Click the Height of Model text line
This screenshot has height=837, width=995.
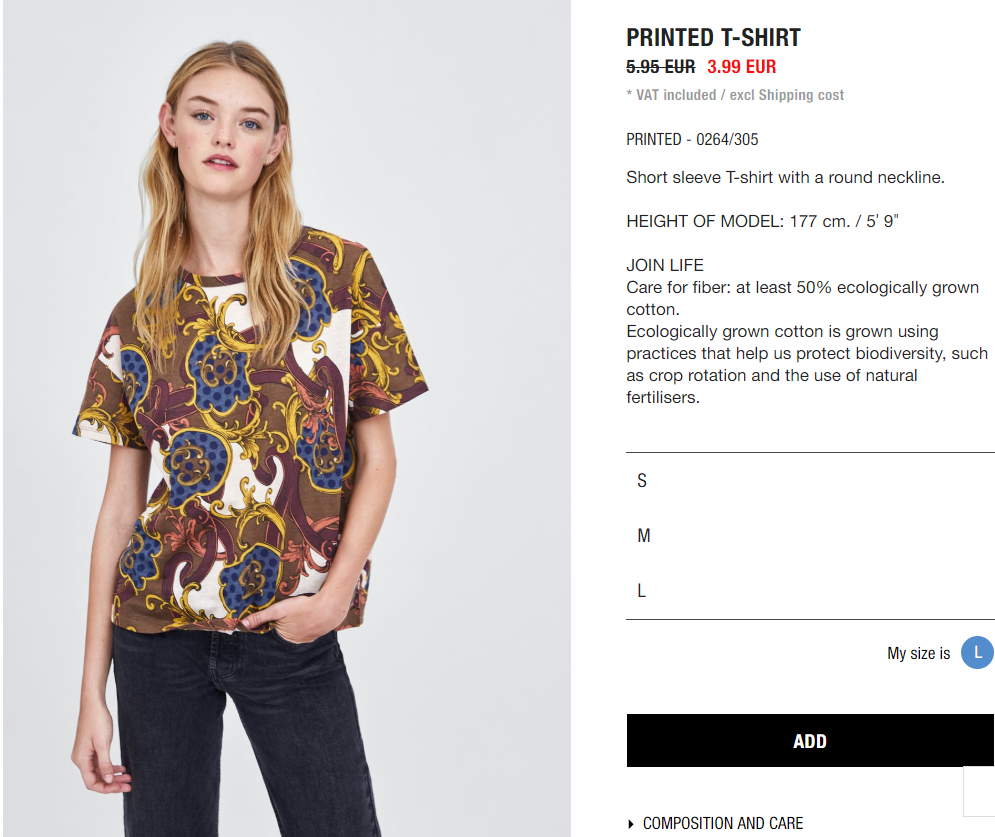(762, 221)
